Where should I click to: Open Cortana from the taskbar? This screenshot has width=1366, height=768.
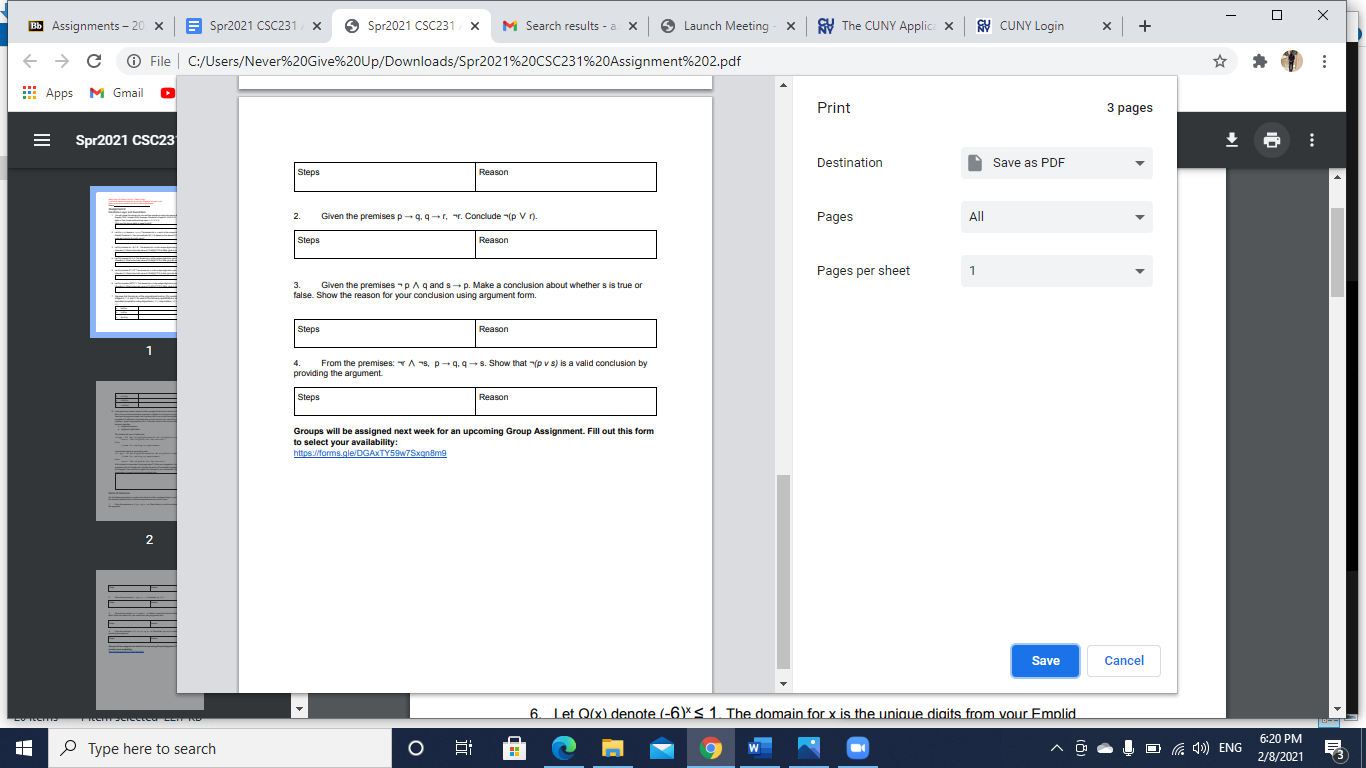click(416, 748)
